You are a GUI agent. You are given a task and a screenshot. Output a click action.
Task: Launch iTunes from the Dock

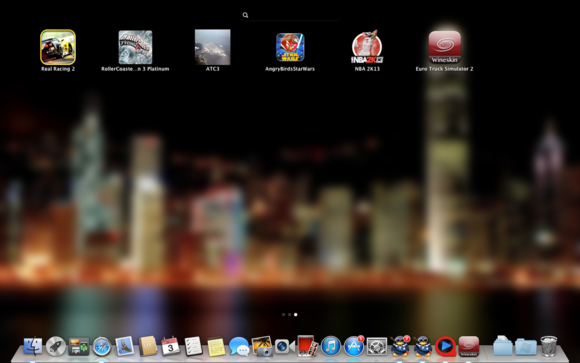331,346
